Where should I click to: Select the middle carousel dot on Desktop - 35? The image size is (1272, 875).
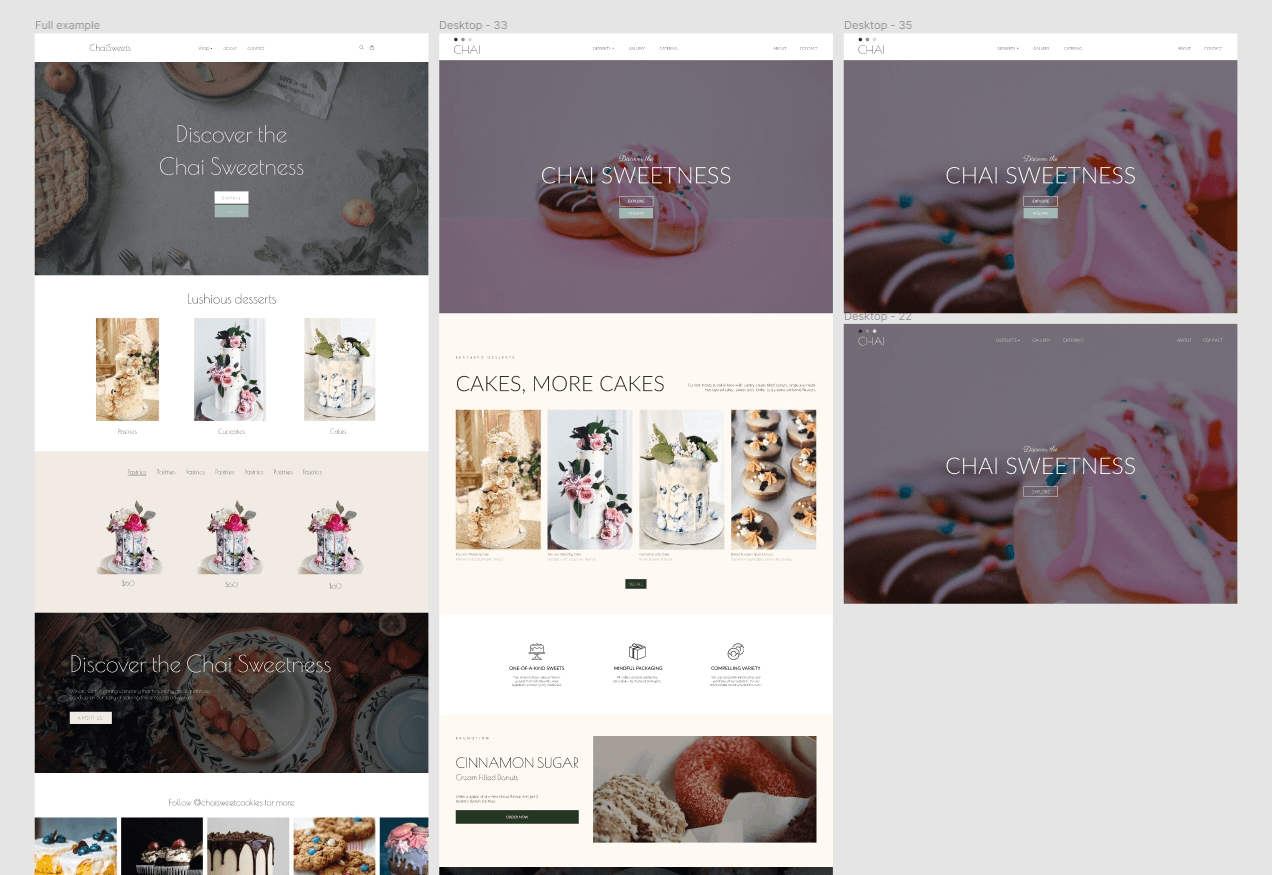pyautogui.click(x=867, y=39)
